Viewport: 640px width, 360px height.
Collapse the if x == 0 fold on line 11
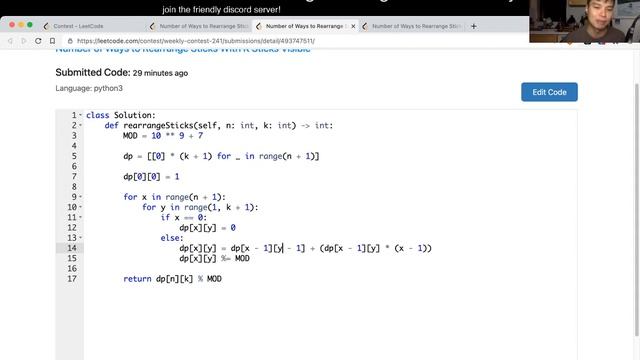pyautogui.click(x=80, y=217)
